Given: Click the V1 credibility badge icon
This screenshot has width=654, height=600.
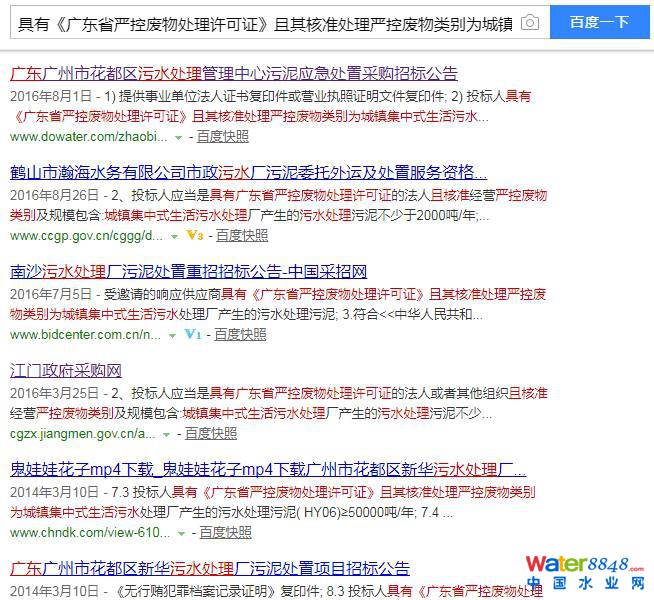Looking at the screenshot, I should (x=193, y=334).
